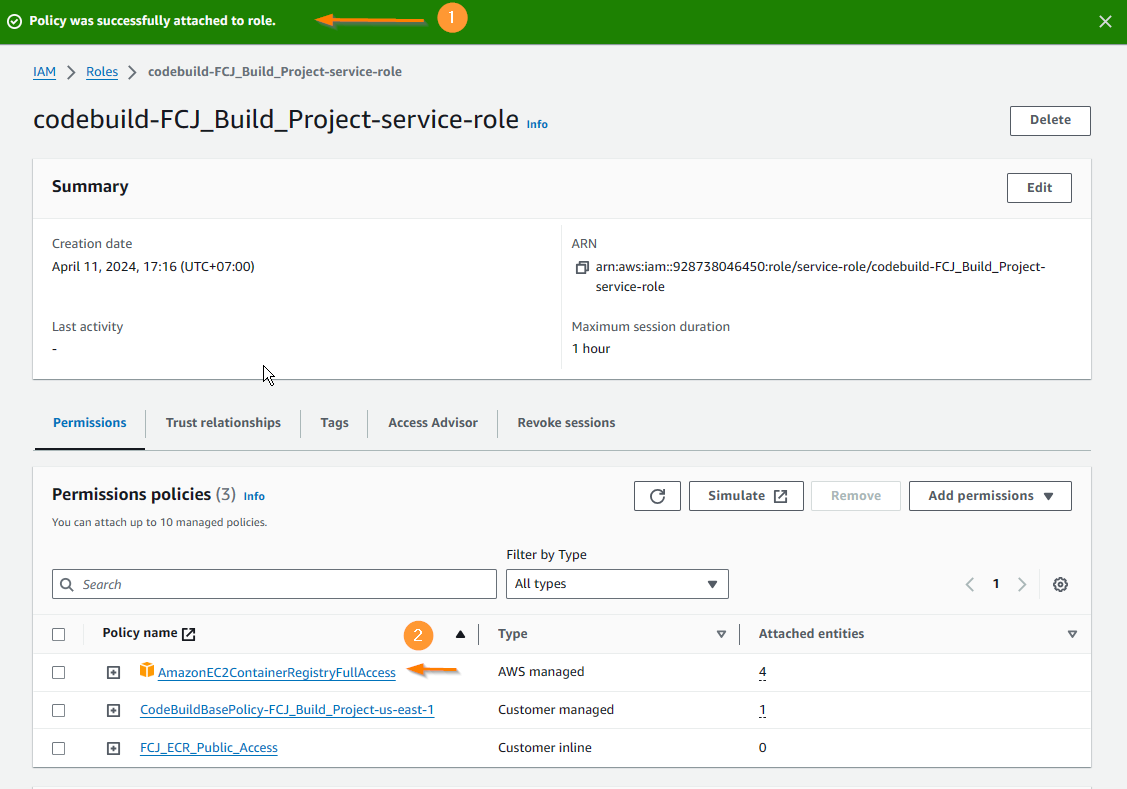The height and width of the screenshot is (789, 1127).
Task: Expand the FCJ_ECR_Public_Access policy details
Action: pyautogui.click(x=114, y=749)
